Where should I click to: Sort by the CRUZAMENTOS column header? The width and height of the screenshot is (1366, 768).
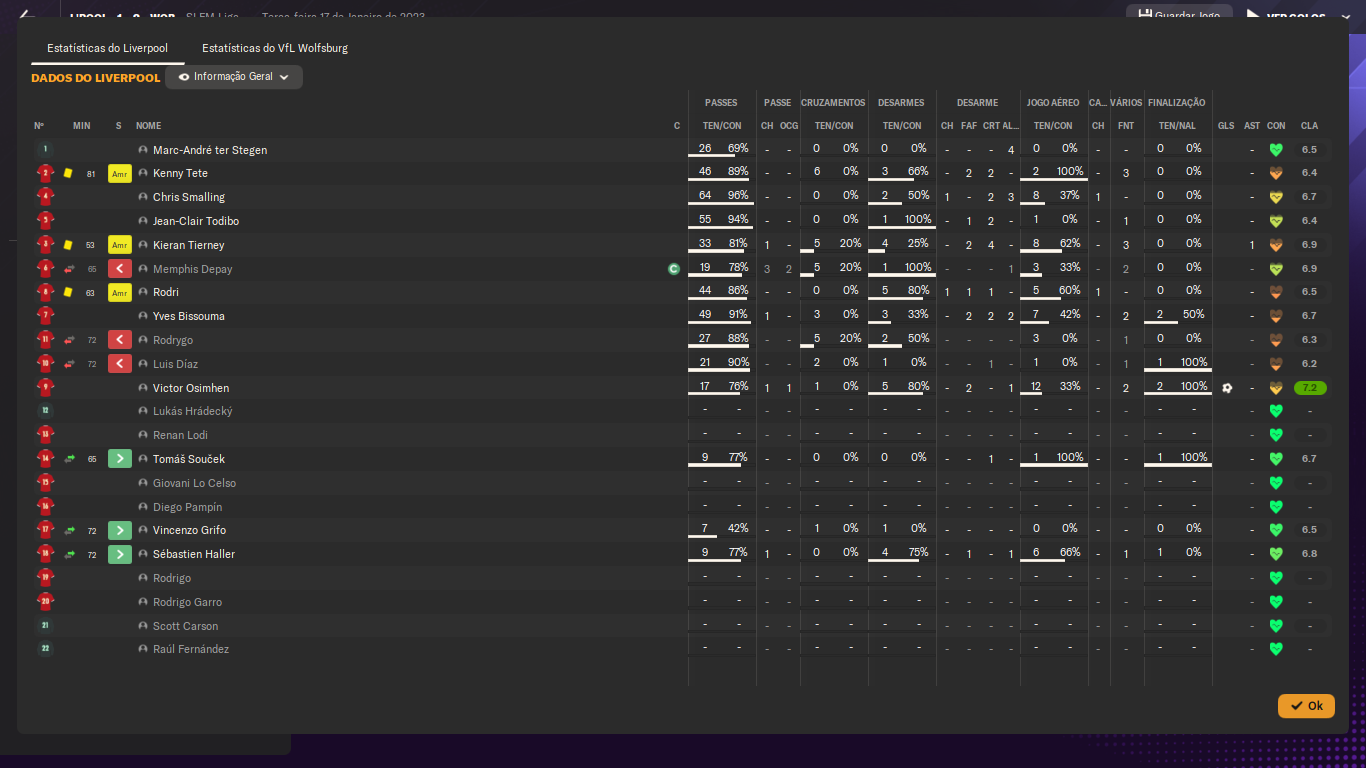point(833,103)
